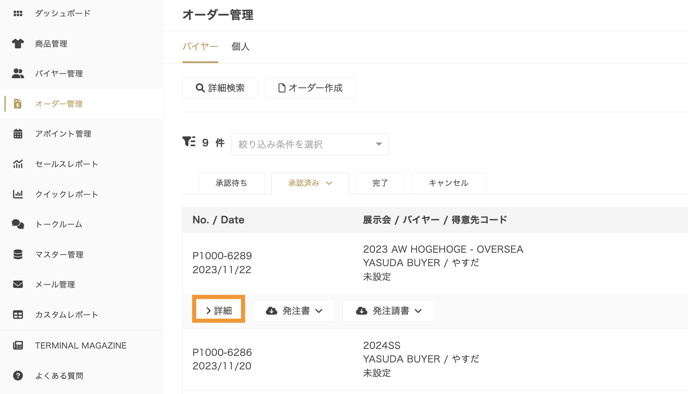Expand the 絞り込み条件を選択 dropdown
This screenshot has height=394, width=688.
(x=310, y=144)
